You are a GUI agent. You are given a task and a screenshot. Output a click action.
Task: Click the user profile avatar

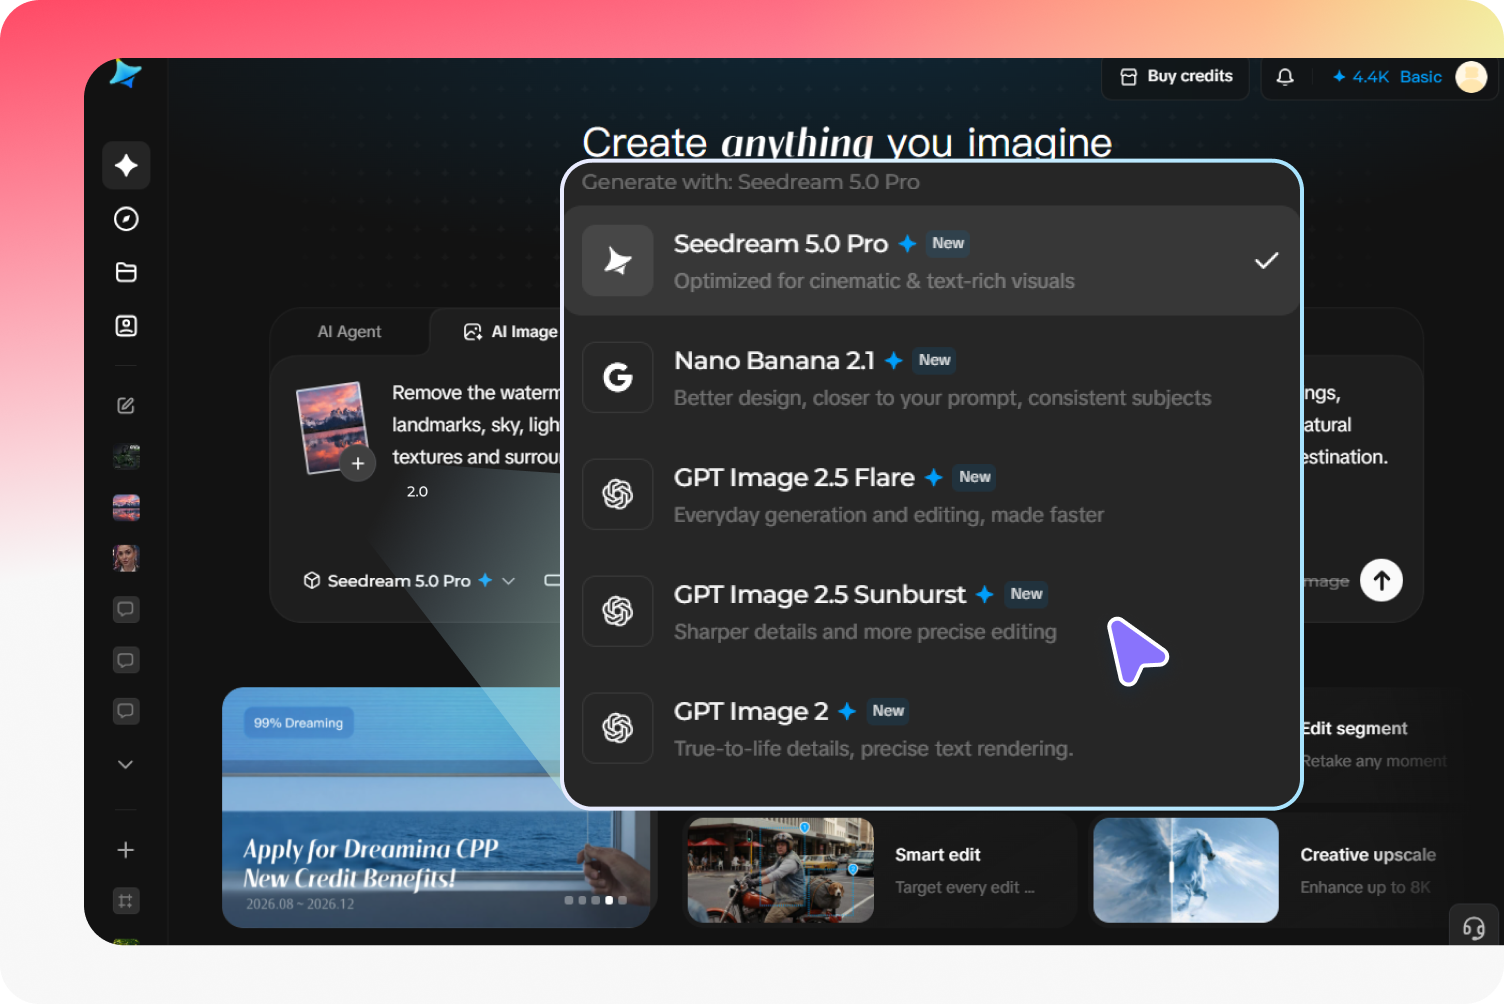point(1471,77)
